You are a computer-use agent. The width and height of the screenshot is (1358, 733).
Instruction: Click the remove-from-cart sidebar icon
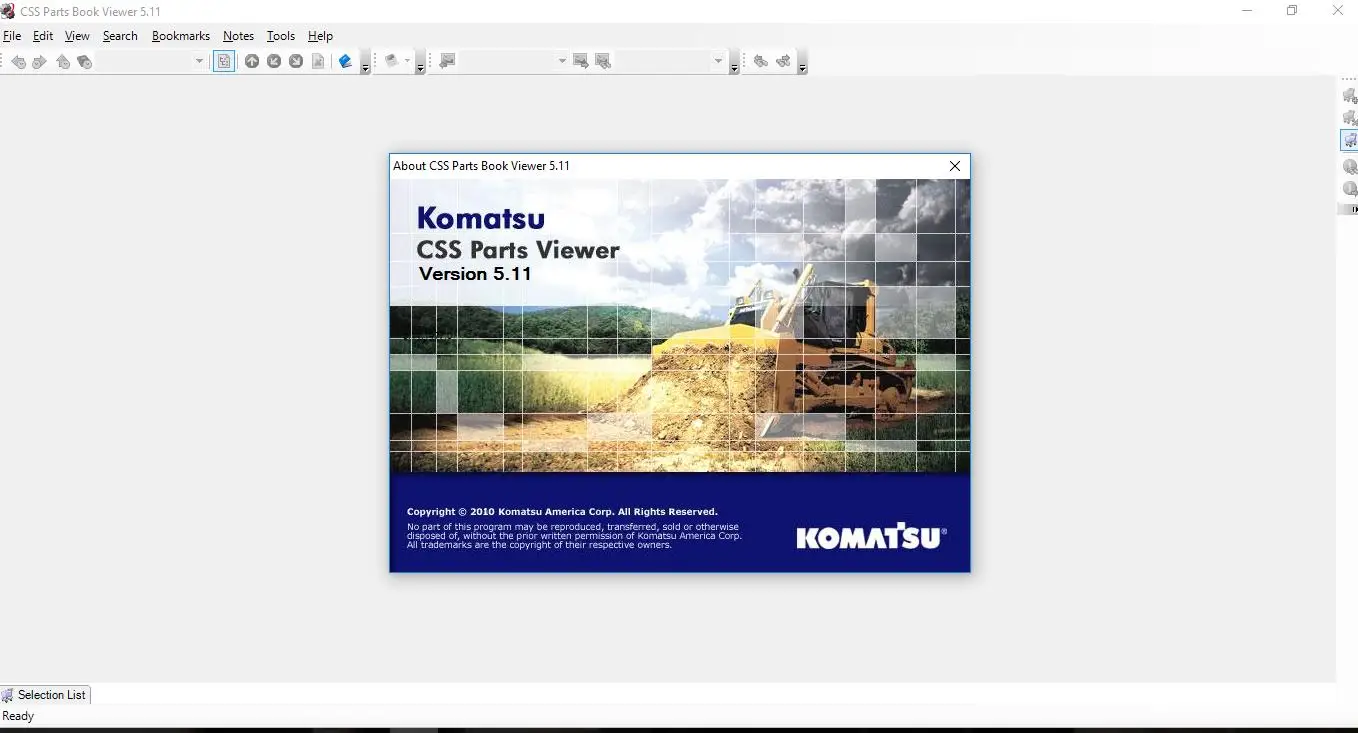click(x=1349, y=118)
